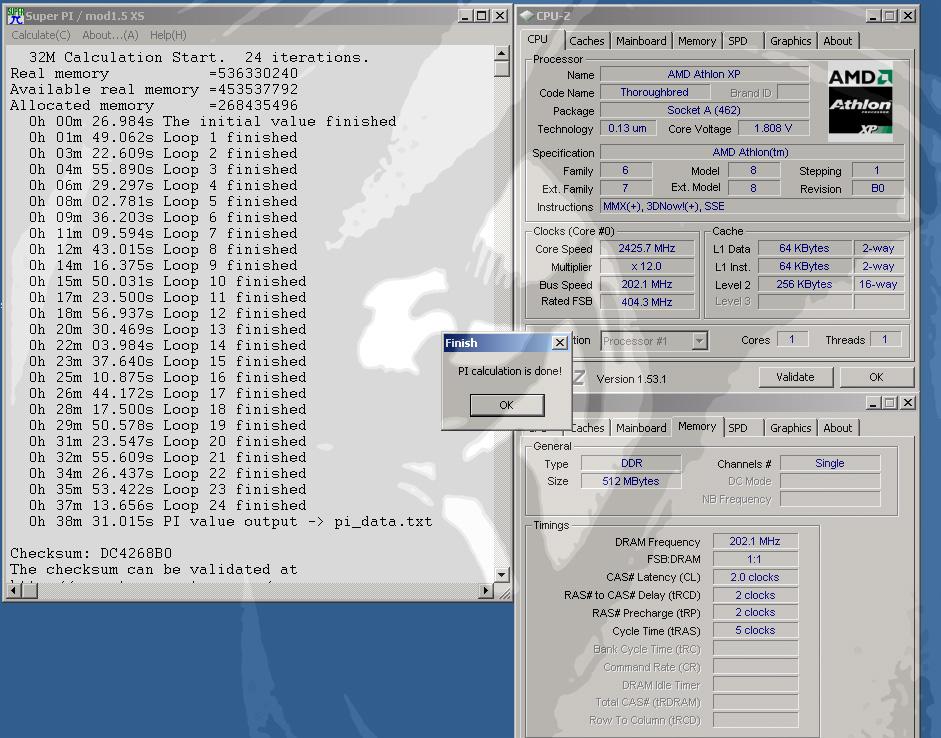Expand the Processor #1 selection dropdown
Image resolution: width=941 pixels, height=738 pixels.
[x=699, y=341]
